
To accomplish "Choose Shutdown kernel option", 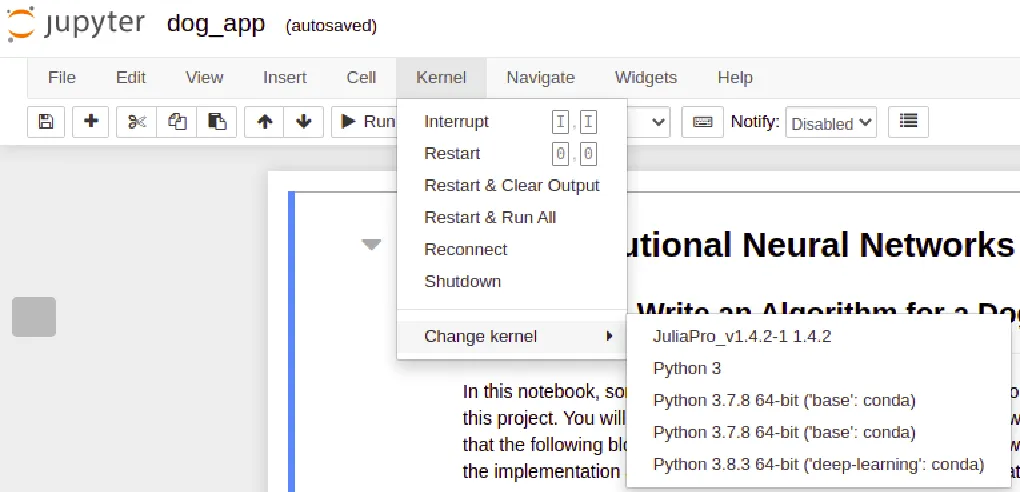I will click(512, 281).
